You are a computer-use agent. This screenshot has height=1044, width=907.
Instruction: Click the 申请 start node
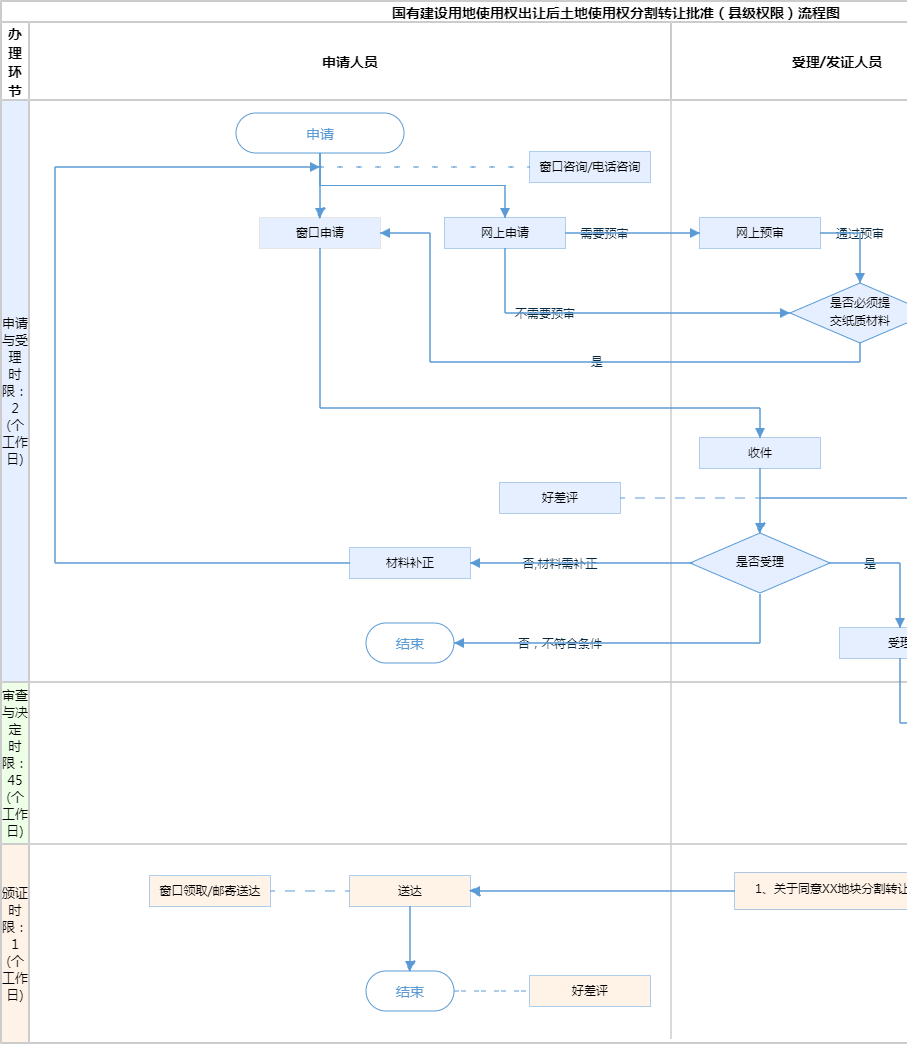point(320,133)
